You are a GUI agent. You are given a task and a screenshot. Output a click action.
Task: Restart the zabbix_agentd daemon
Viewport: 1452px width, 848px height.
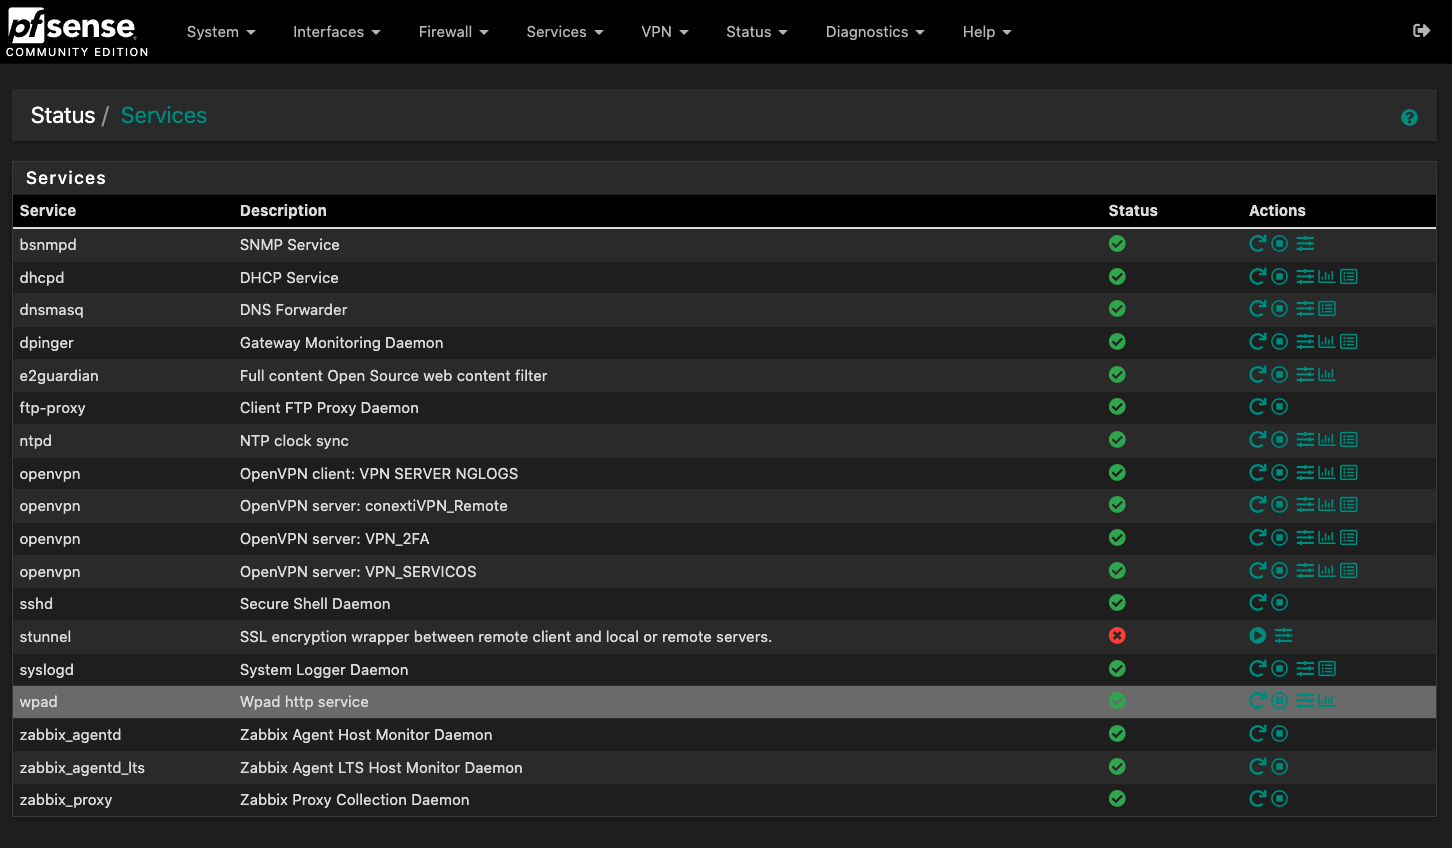pyautogui.click(x=1257, y=733)
